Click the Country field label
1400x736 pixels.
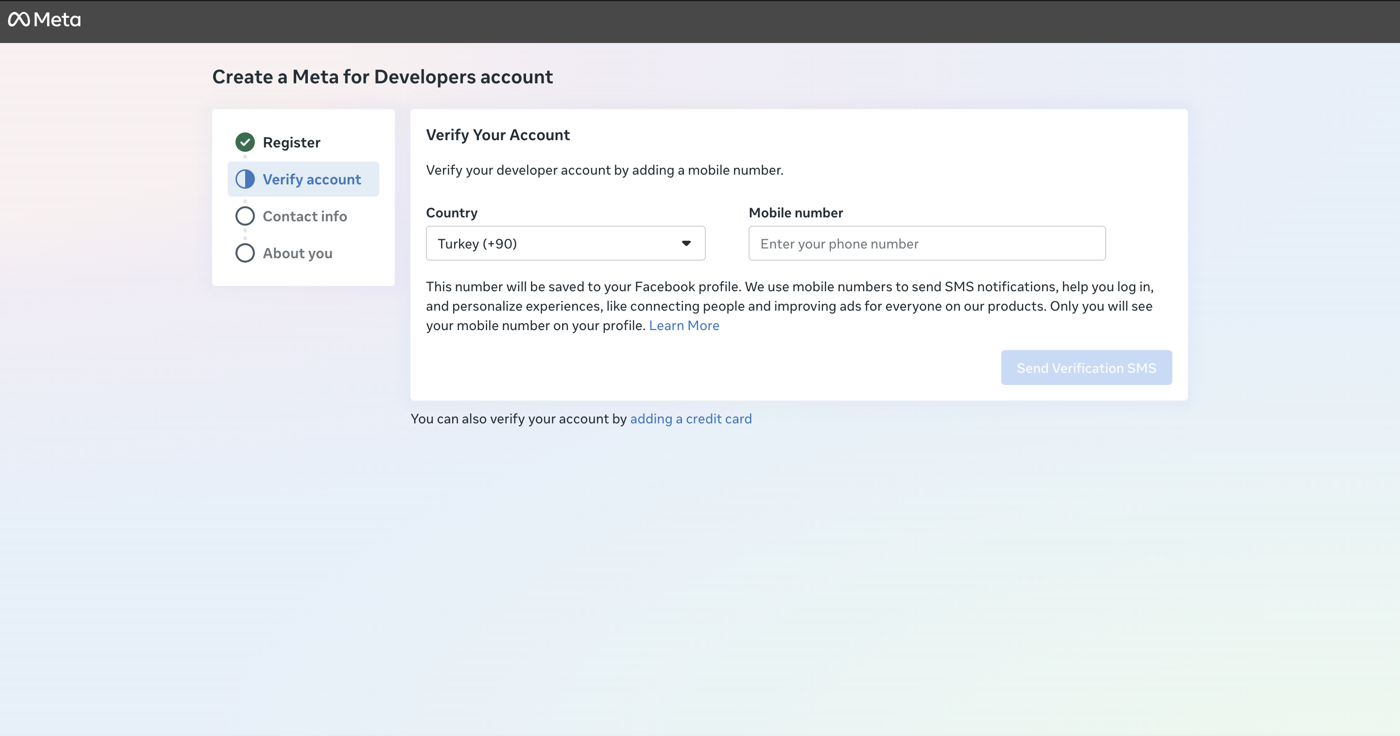pos(452,213)
